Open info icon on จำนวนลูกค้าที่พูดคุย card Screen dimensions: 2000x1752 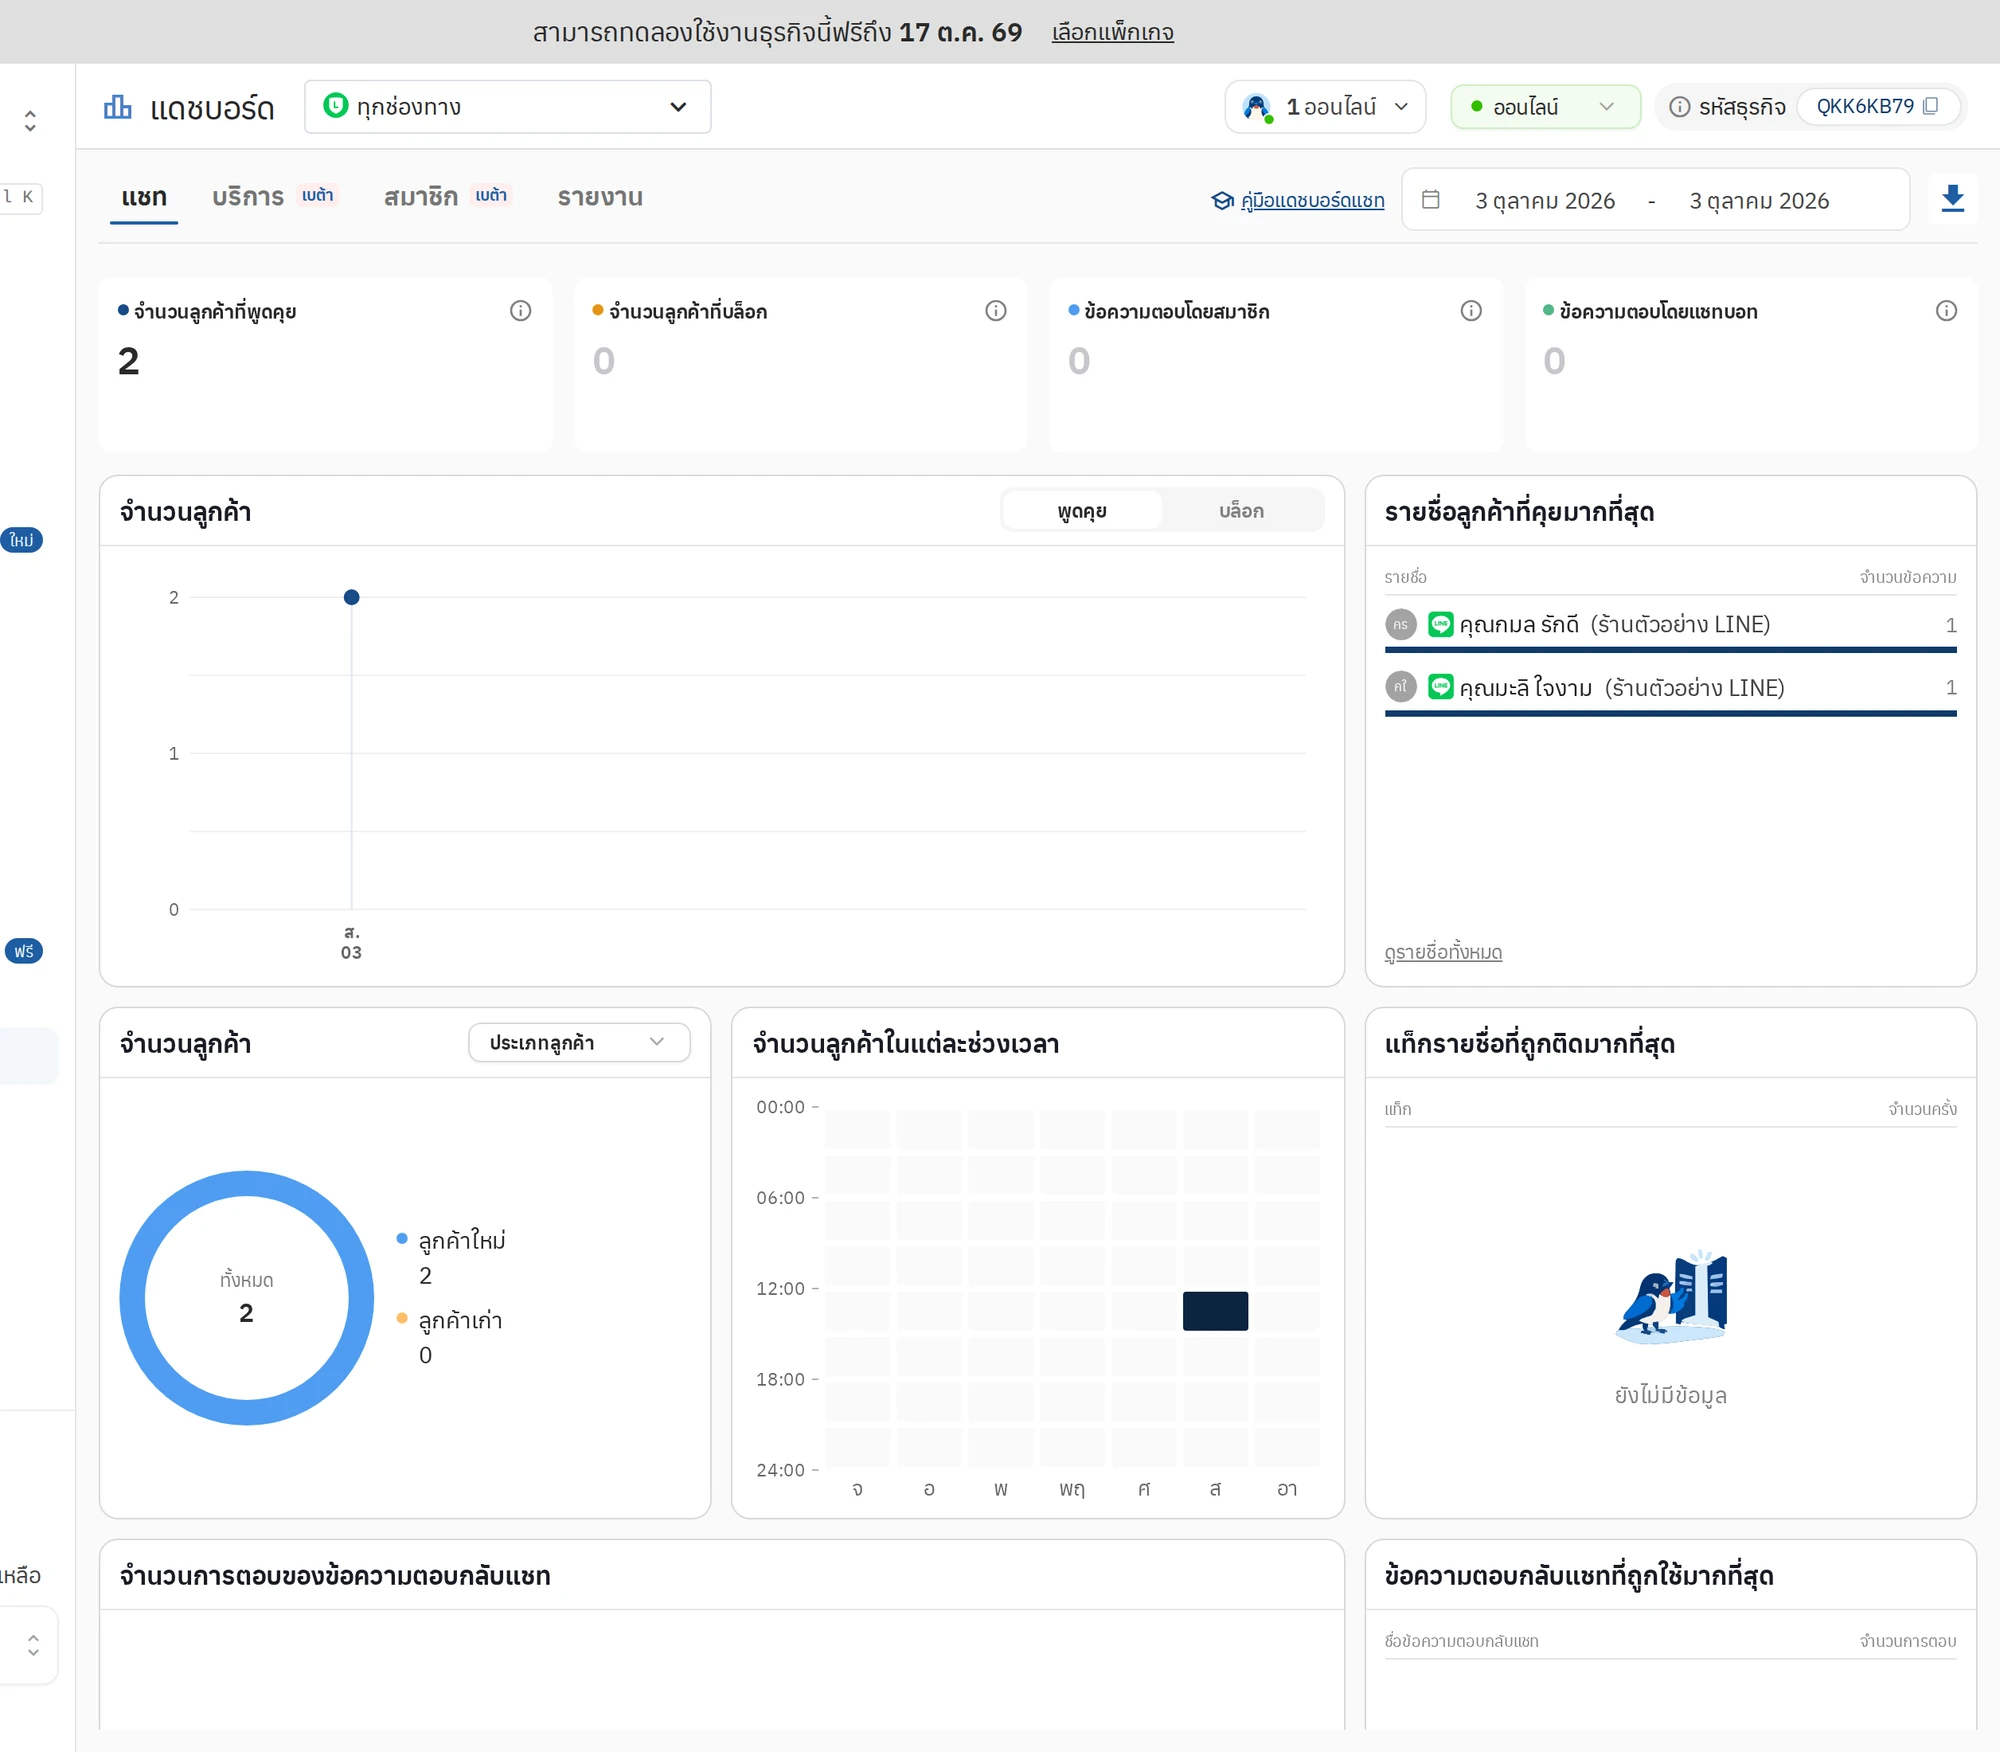[520, 311]
